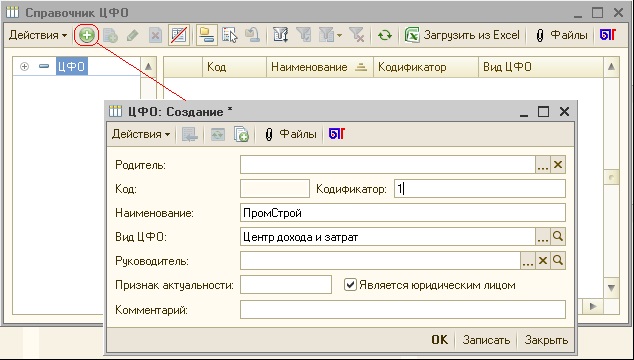This screenshot has width=634, height=360.
Task: Click the Set filter and sort icon
Action: 281,36
